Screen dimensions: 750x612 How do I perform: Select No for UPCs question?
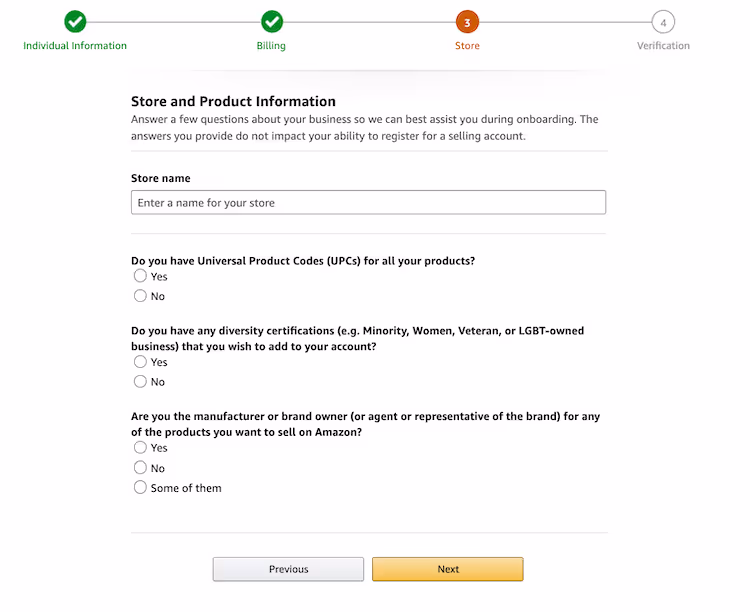[140, 296]
